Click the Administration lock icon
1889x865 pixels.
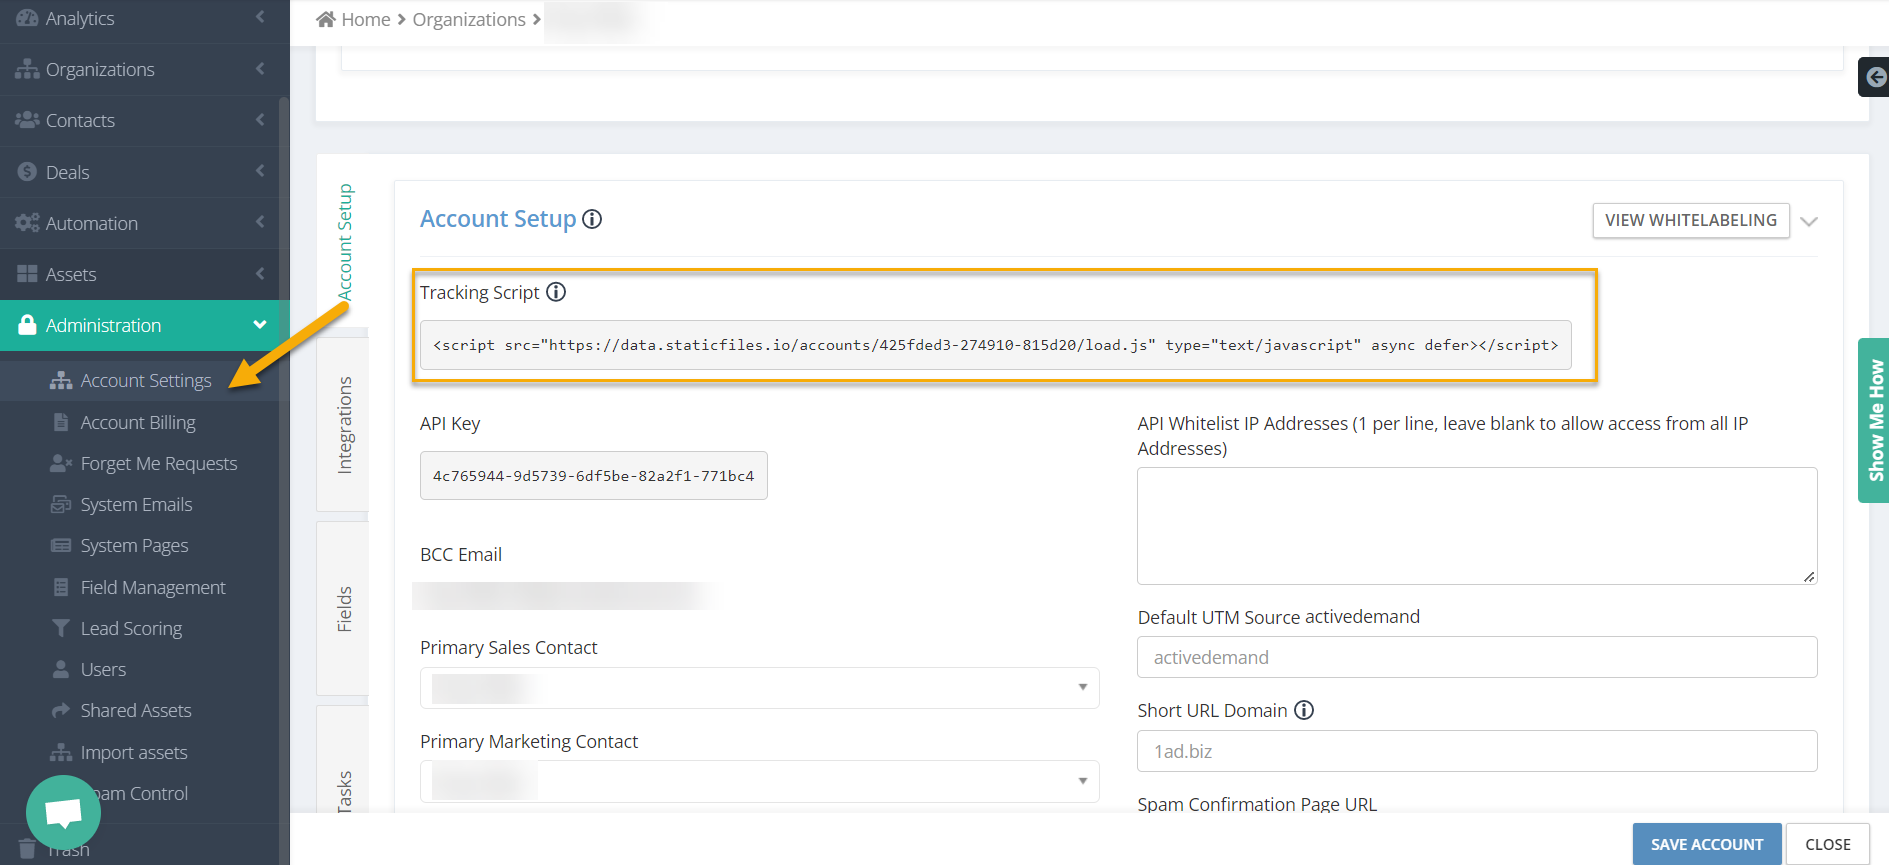coord(27,325)
